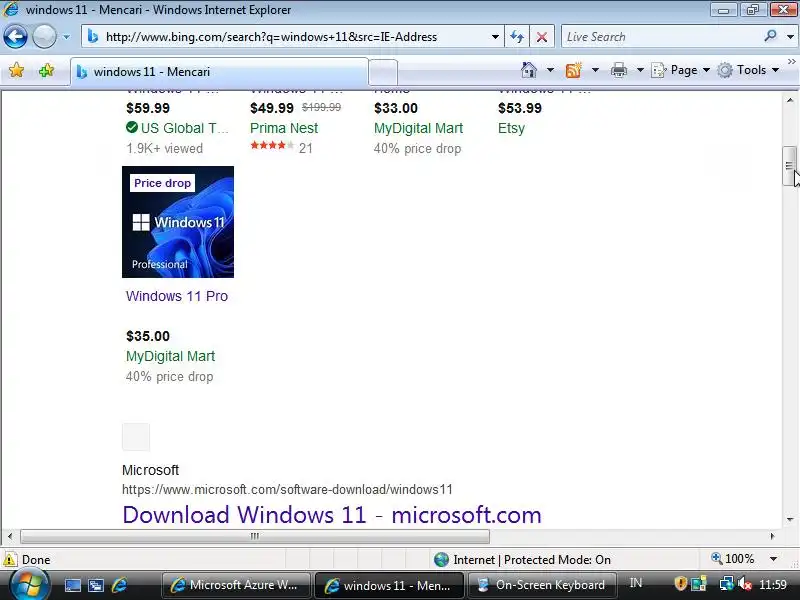Click the security shield tray icon
Viewport: 800px width, 600px height.
[680, 583]
